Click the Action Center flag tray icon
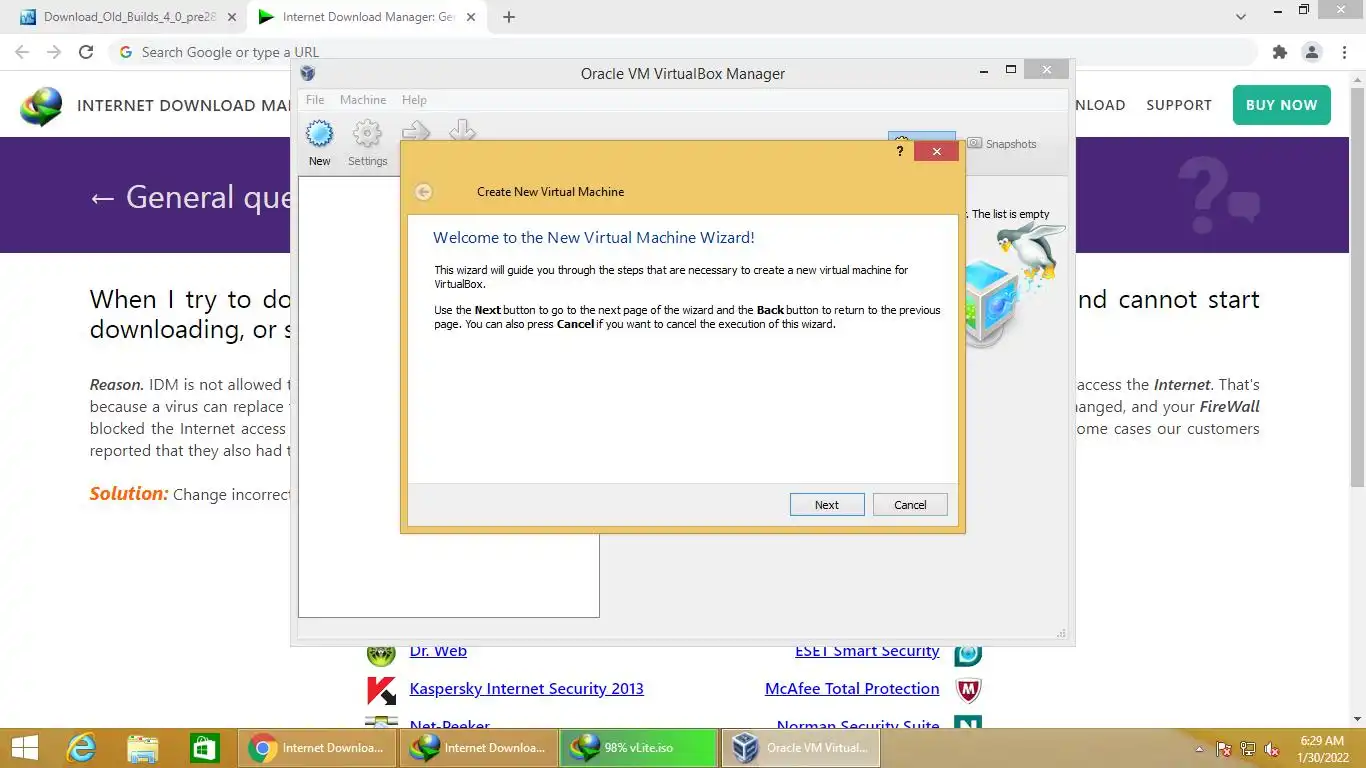The height and width of the screenshot is (768, 1366). [x=1223, y=749]
